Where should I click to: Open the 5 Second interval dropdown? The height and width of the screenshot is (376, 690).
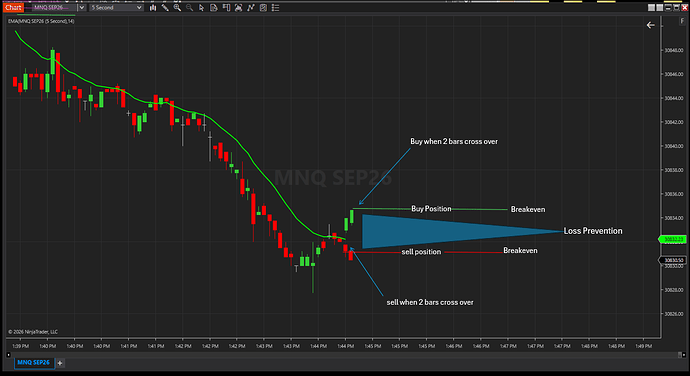(117, 7)
